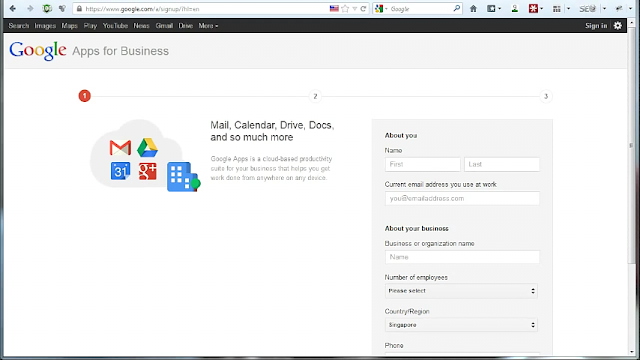Click the Google settings gear icon
640x360 pixels.
[x=618, y=26]
